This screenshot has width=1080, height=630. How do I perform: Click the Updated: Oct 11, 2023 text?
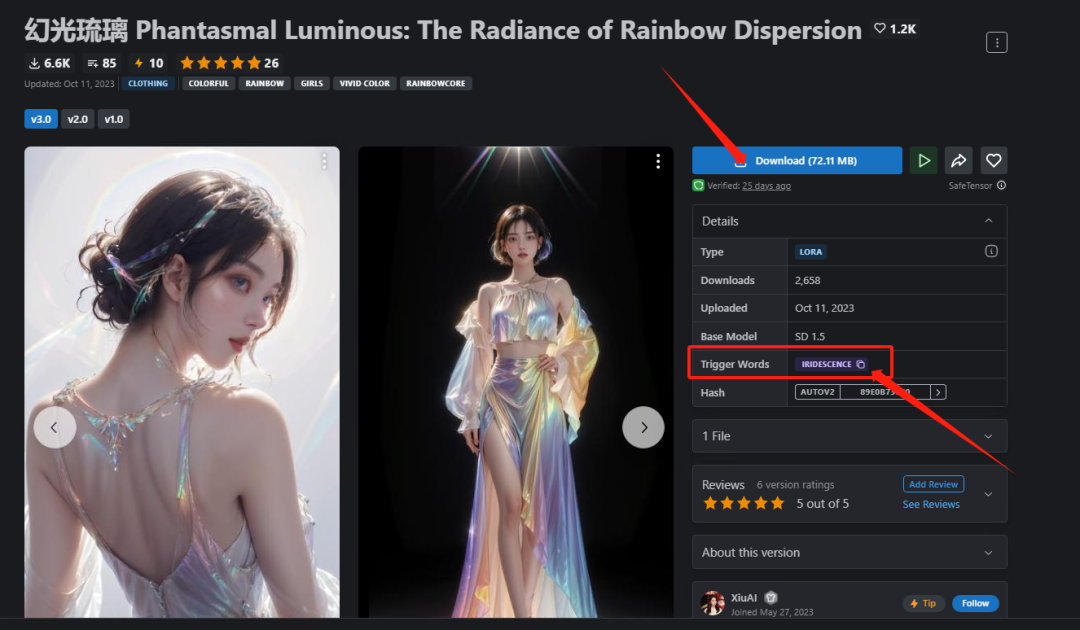[x=69, y=83]
